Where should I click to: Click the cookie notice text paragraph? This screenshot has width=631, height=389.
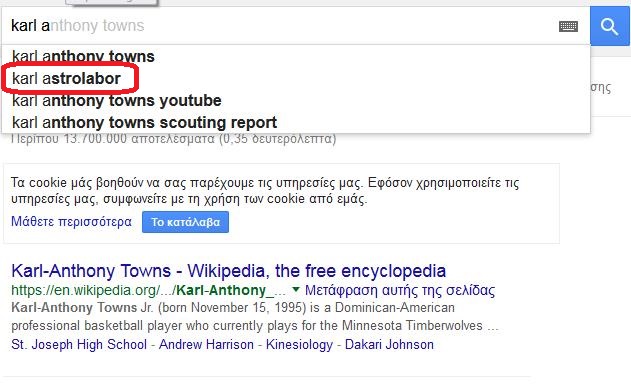pos(265,191)
